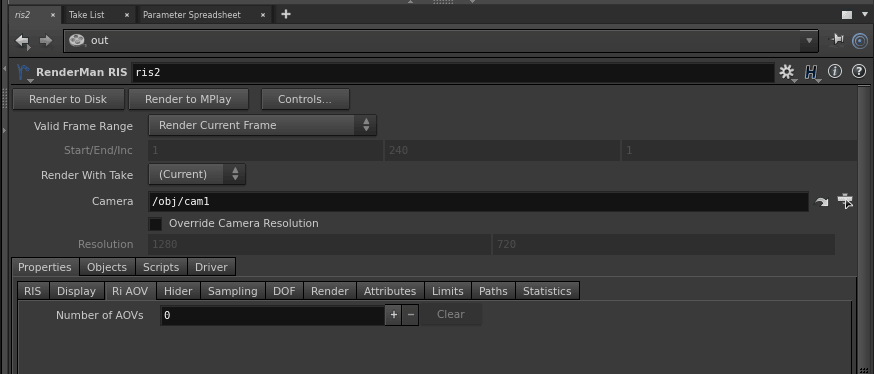
Task: Click the Number of AOVs field
Action: (273, 315)
